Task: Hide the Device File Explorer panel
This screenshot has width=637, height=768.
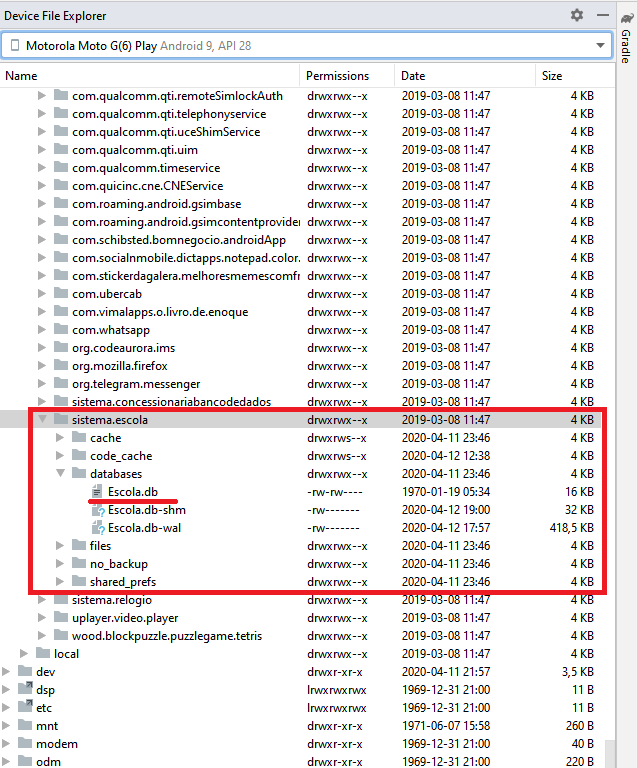Action: click(603, 16)
